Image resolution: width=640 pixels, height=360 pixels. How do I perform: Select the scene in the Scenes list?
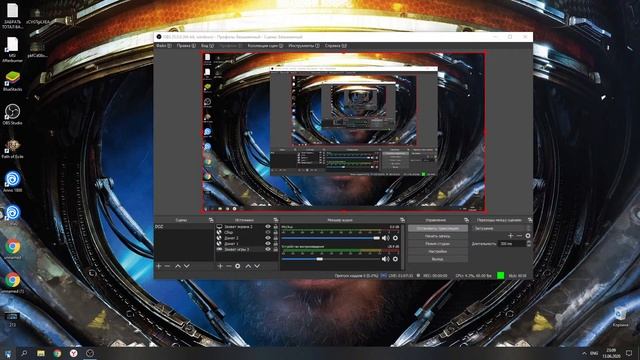point(184,227)
